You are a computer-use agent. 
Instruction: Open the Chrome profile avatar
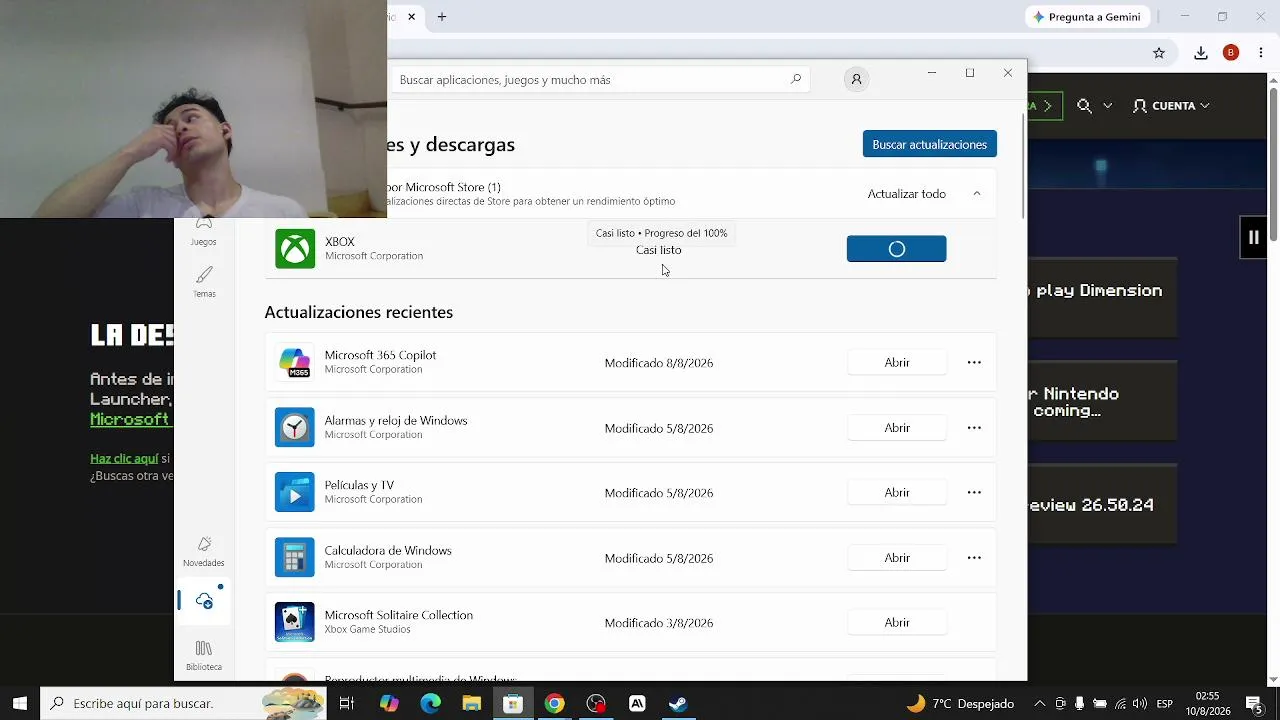tap(1231, 53)
